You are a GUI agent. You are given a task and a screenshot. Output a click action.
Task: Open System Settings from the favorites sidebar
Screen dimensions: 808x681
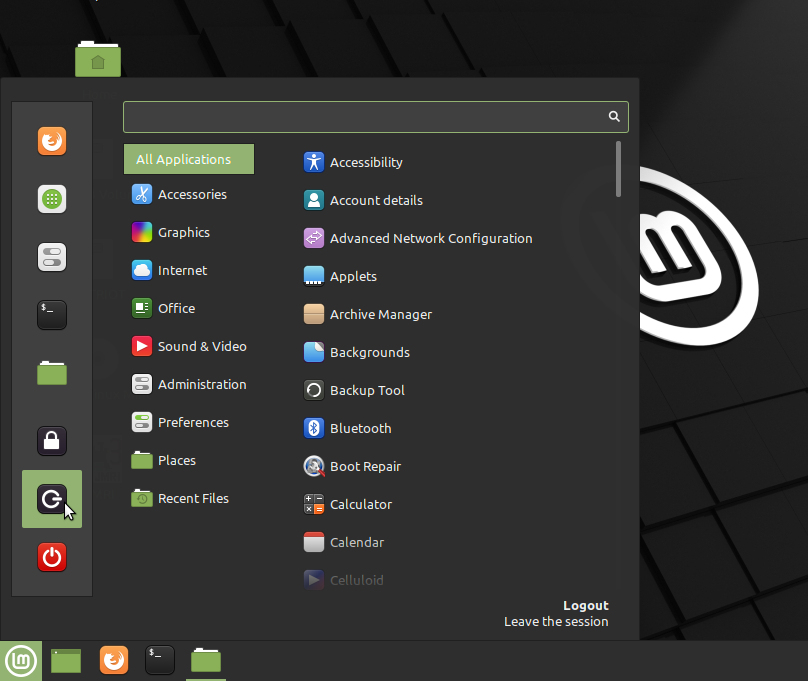click(52, 257)
